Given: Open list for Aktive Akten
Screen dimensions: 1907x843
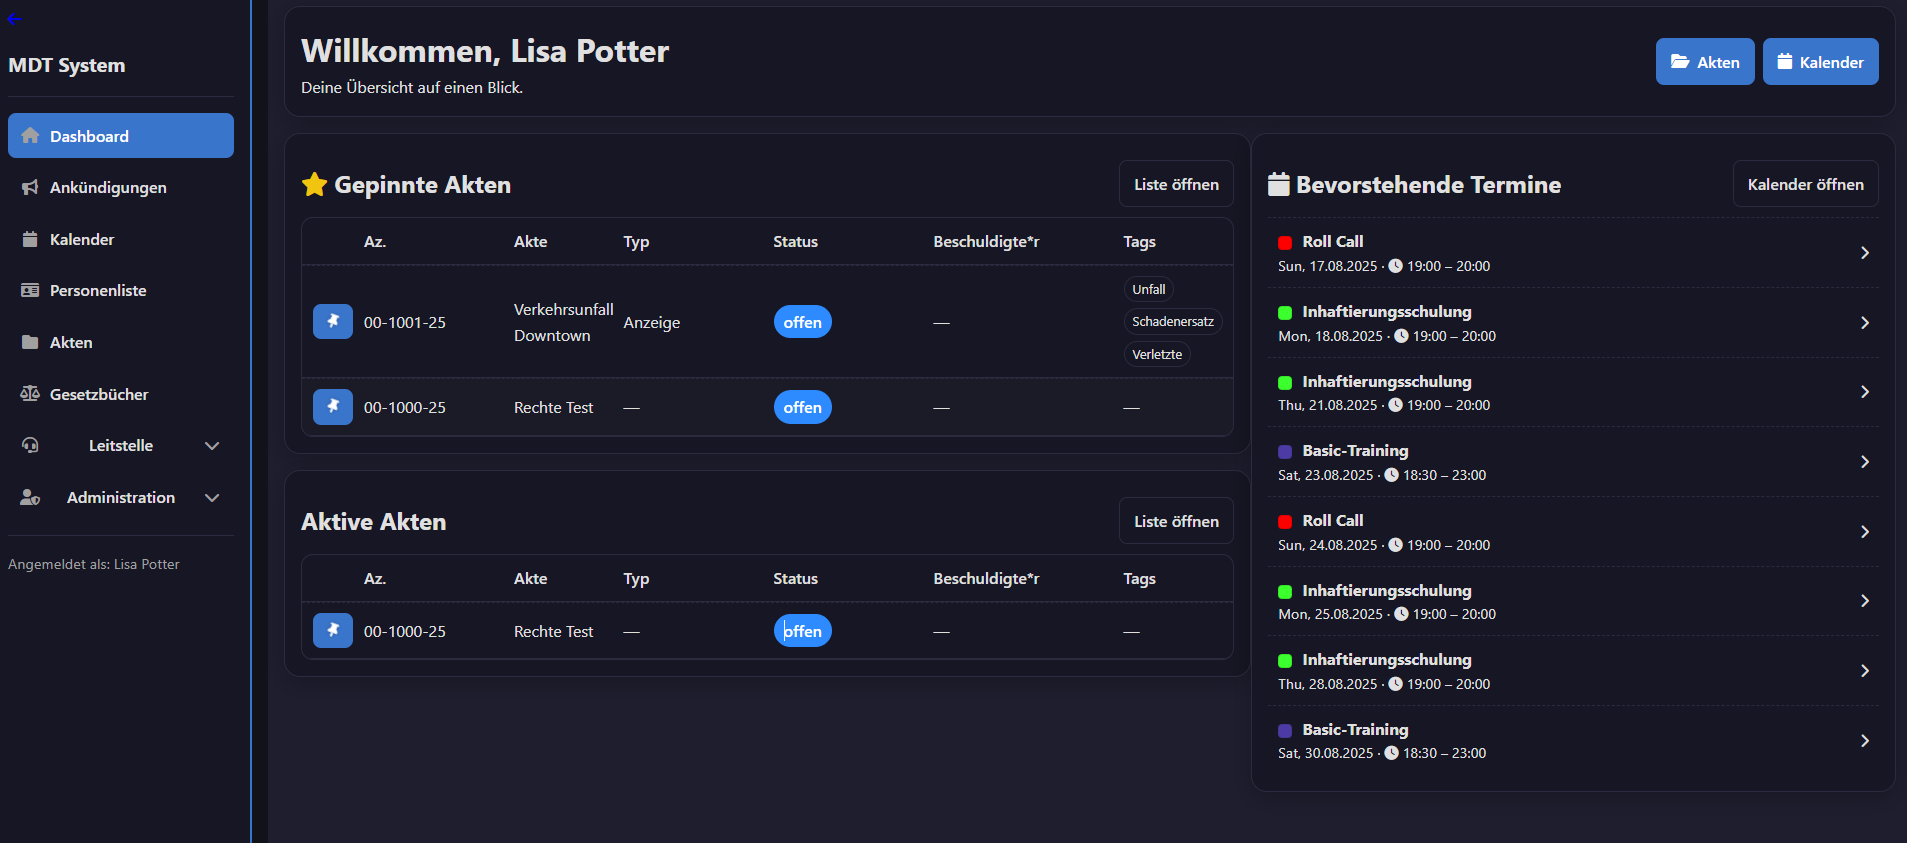Looking at the screenshot, I should point(1176,521).
